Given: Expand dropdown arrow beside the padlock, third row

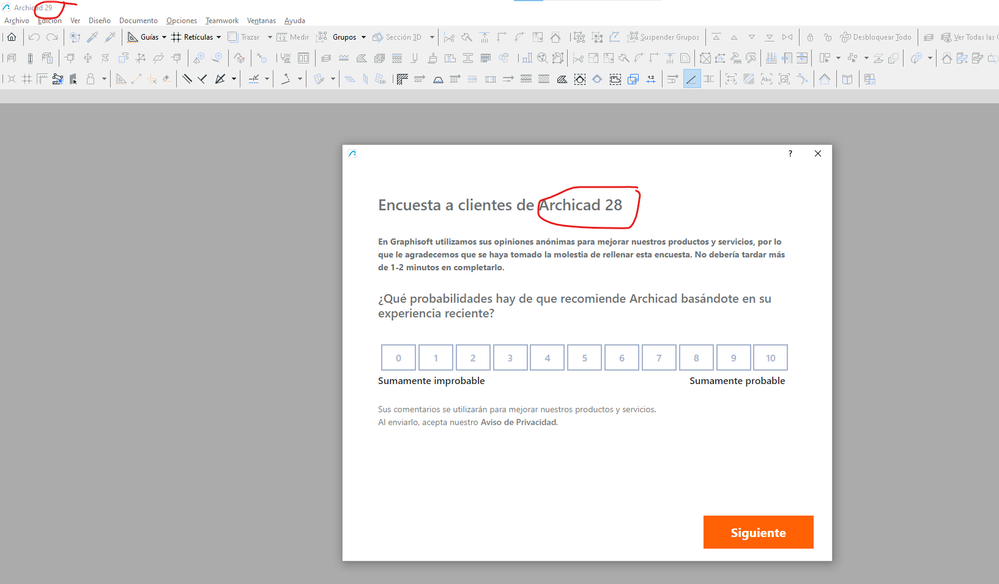Looking at the screenshot, I should coord(104,79).
